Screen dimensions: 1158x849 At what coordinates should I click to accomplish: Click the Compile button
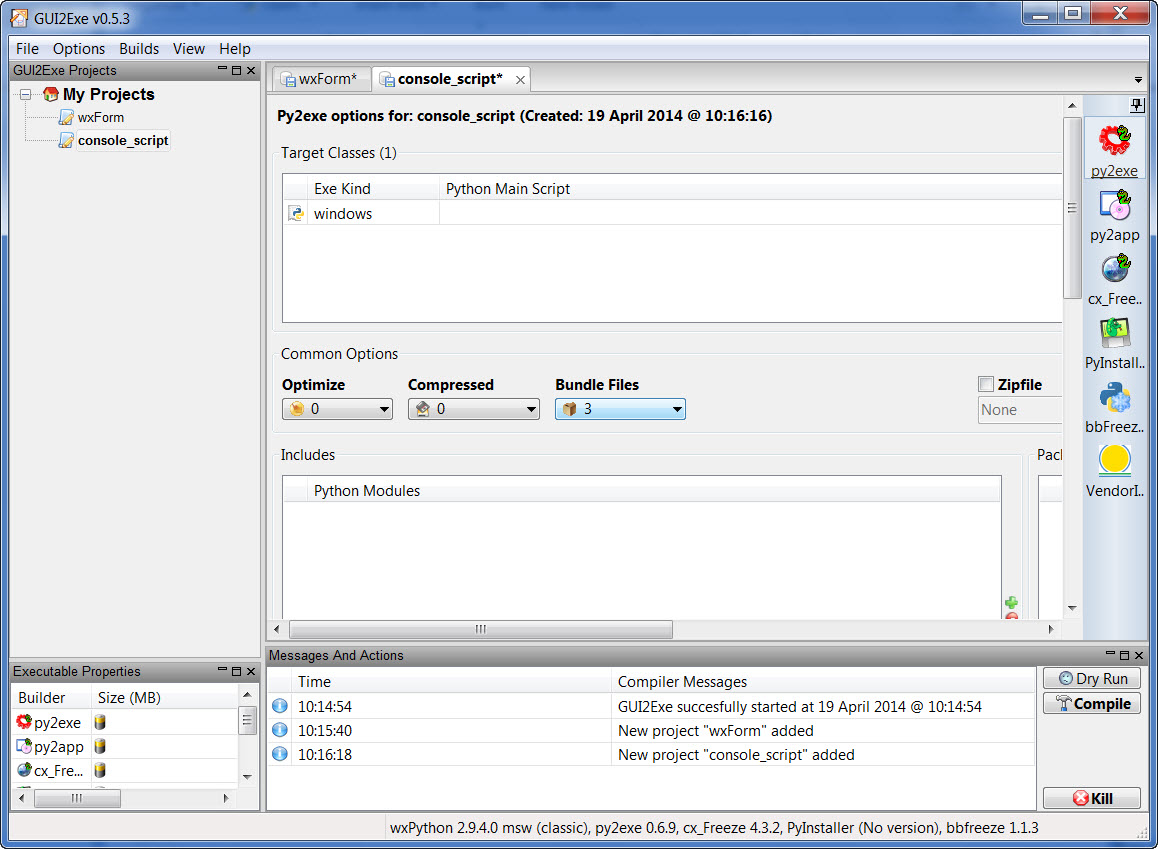coord(1091,704)
